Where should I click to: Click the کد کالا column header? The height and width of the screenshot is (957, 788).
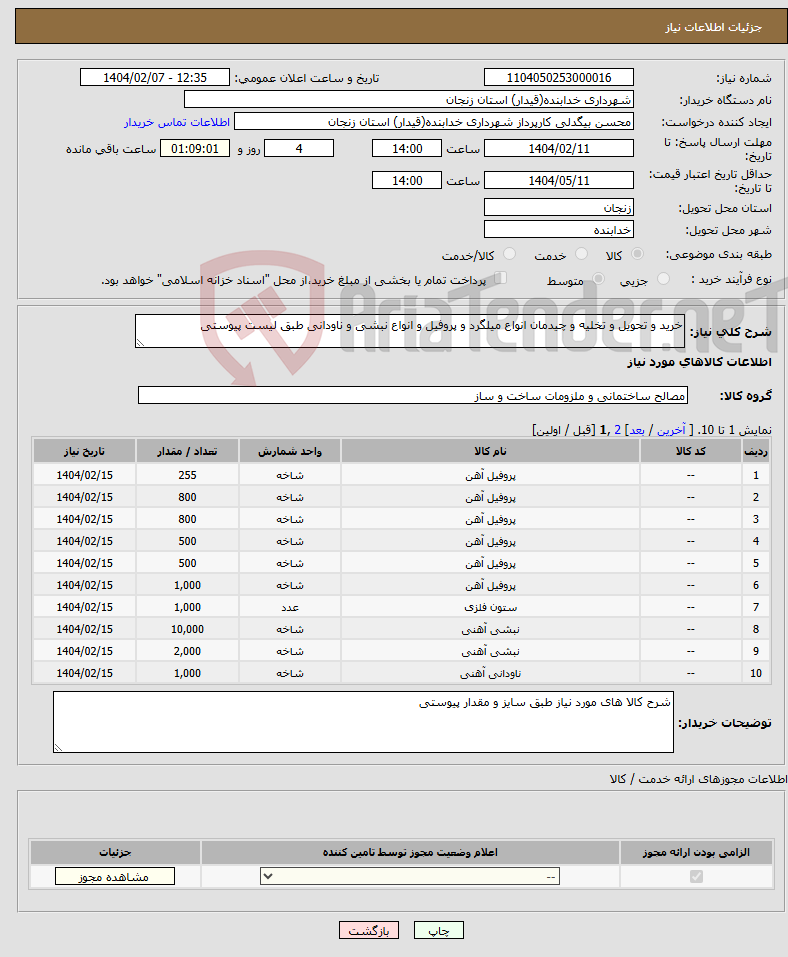coord(690,451)
